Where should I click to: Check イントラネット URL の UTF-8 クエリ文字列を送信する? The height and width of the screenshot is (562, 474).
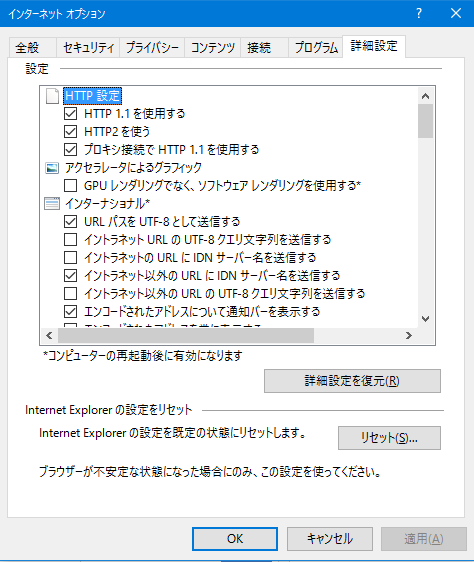coord(70,239)
